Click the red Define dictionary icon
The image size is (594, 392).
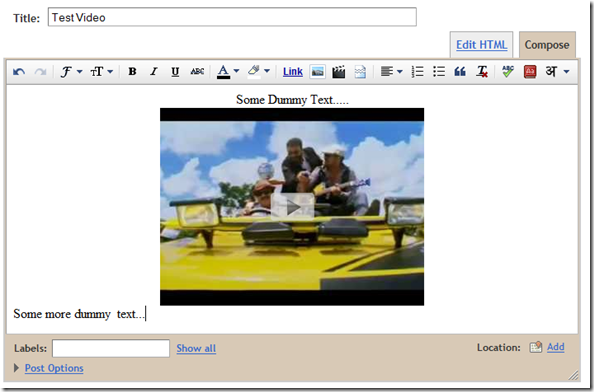[x=530, y=72]
